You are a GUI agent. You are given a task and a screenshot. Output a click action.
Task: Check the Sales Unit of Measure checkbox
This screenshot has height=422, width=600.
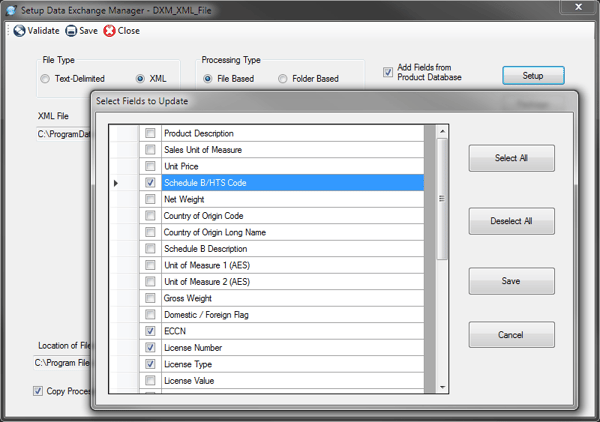[x=150, y=150]
